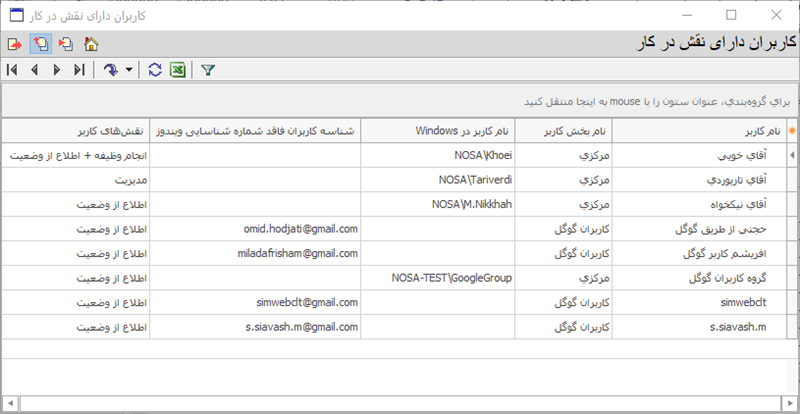Open the filter funnel tool
The height and width of the screenshot is (414, 800).
coord(207,70)
